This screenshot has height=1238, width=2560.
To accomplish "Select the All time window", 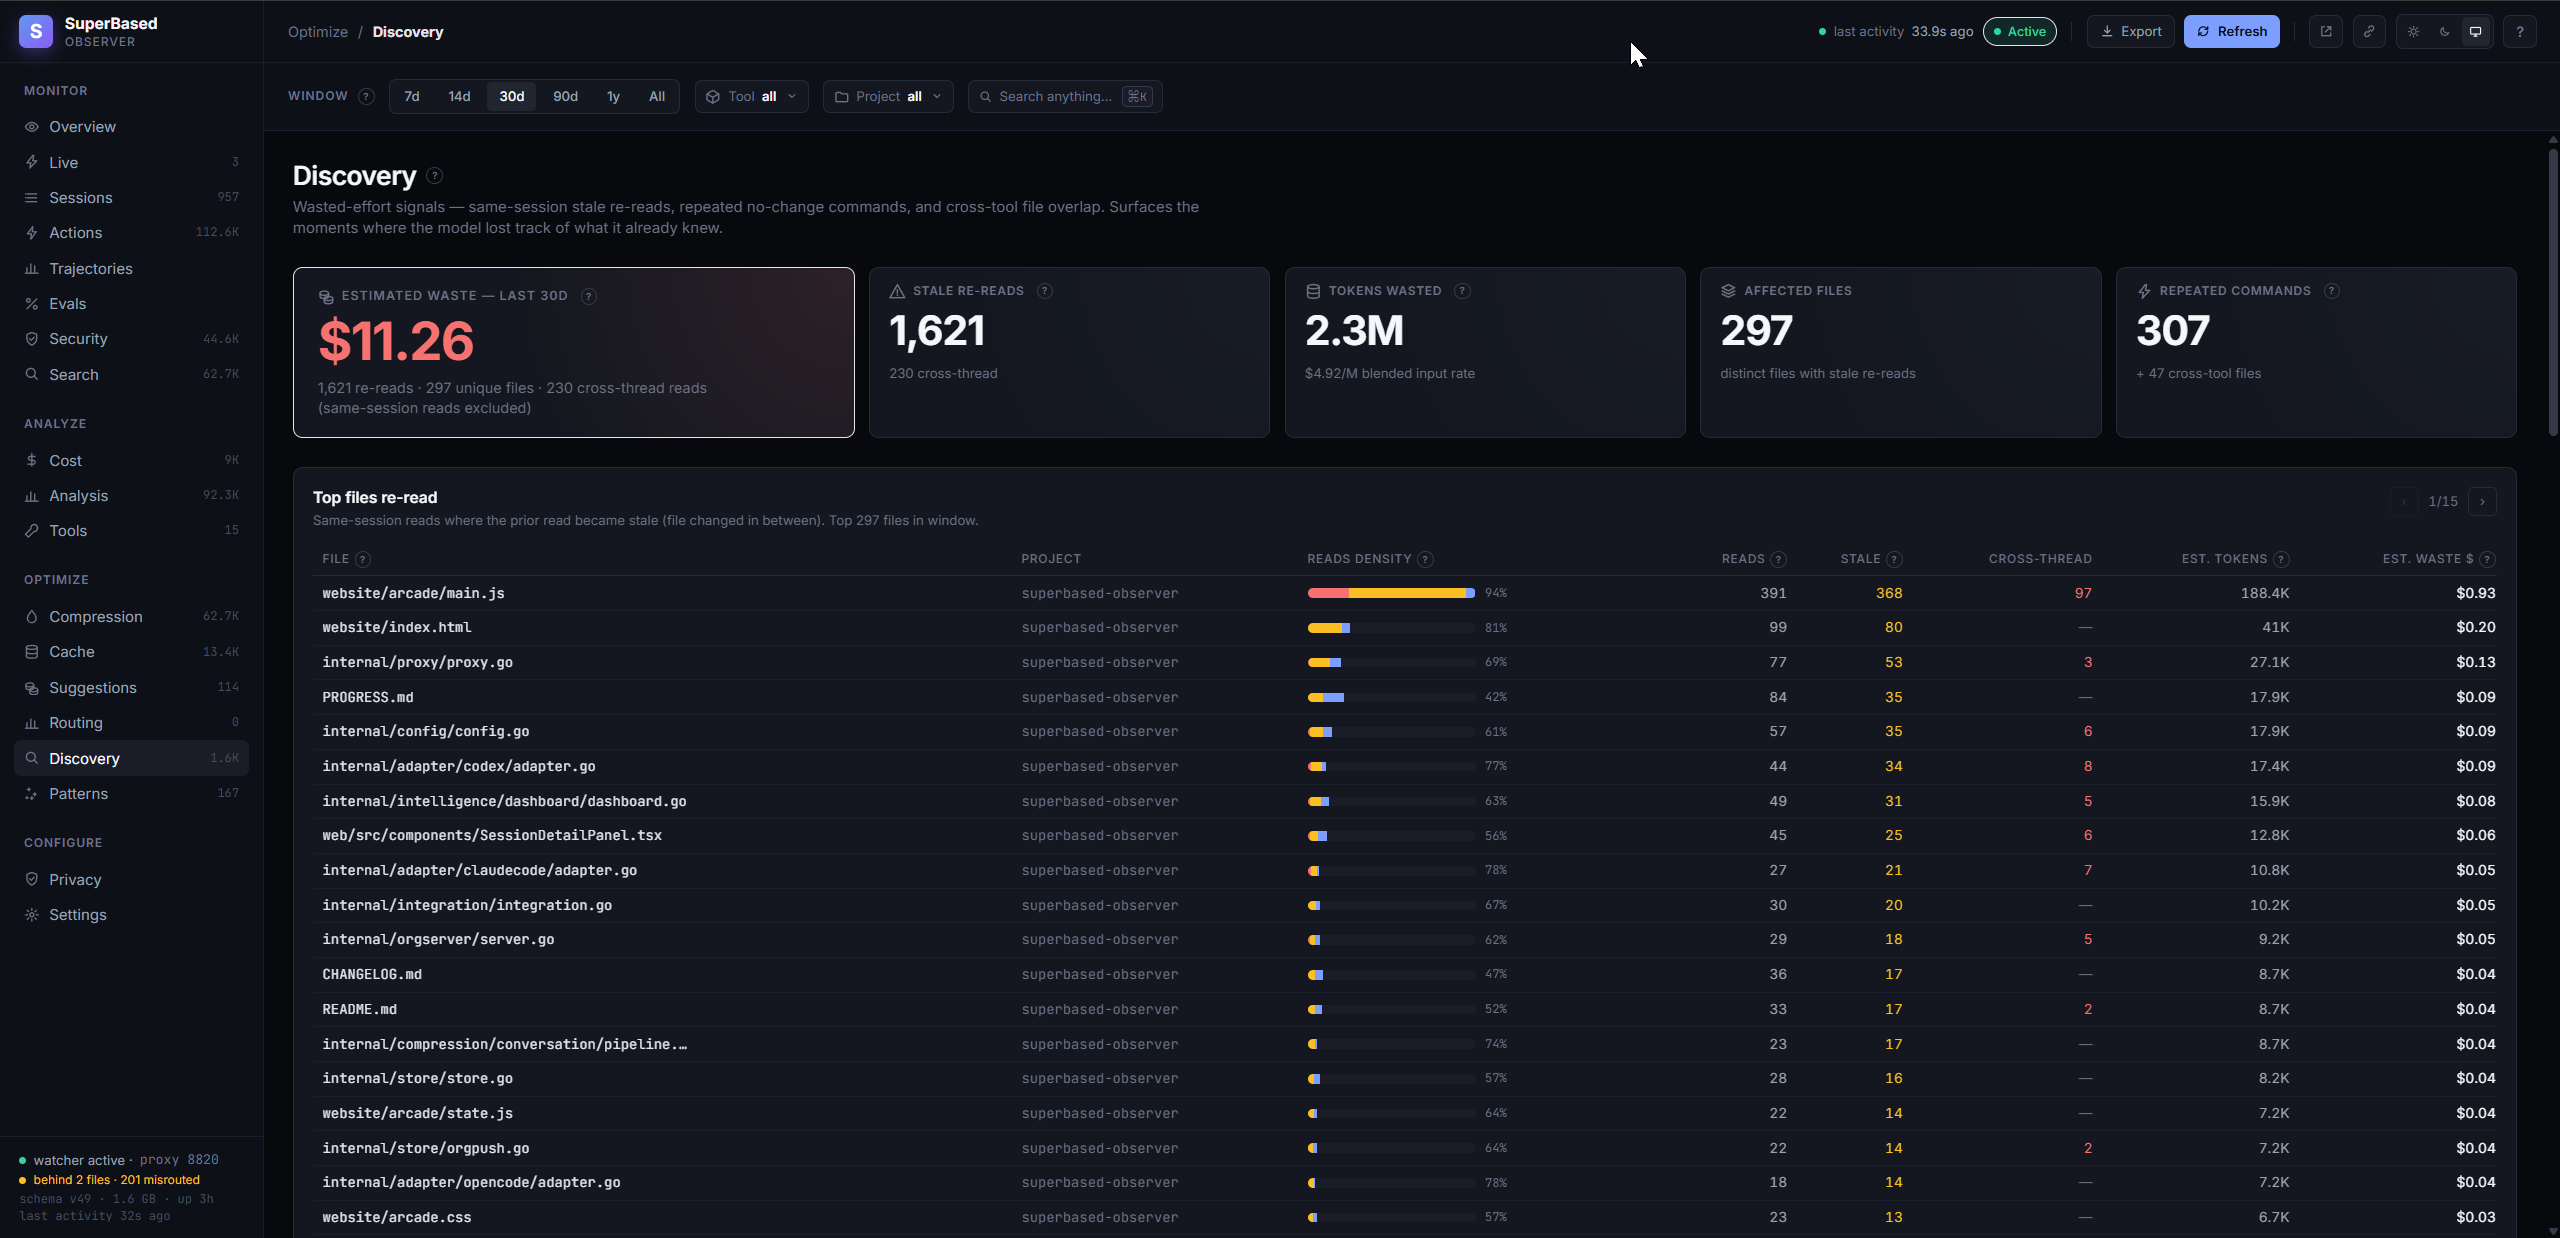I will (x=657, y=96).
